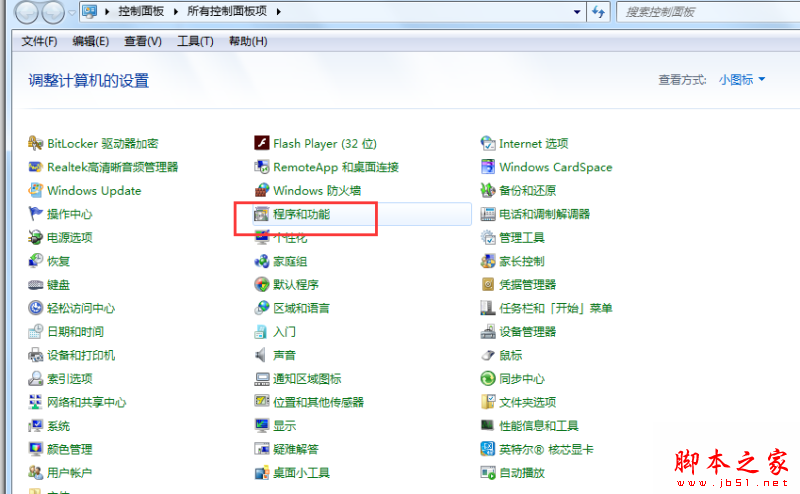Open the Flash Player (32 位) icon

(x=262, y=143)
